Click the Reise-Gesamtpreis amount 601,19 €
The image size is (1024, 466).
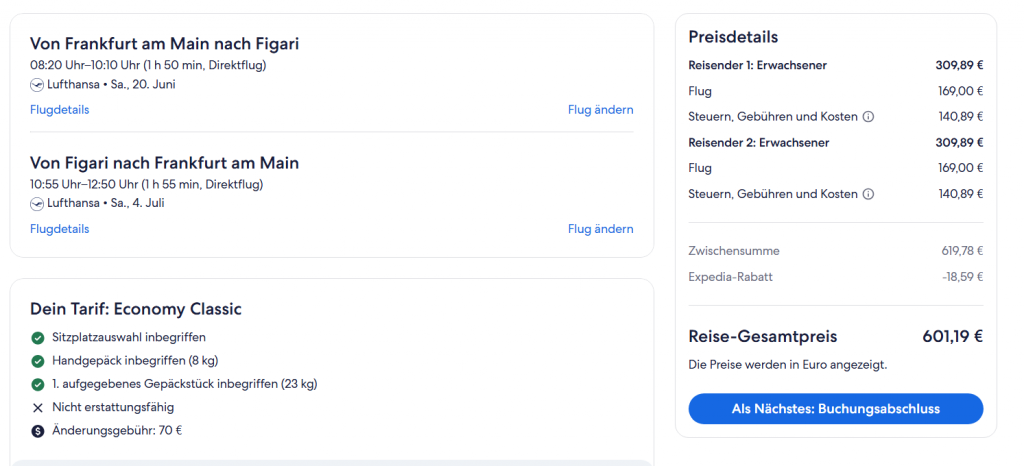[952, 337]
